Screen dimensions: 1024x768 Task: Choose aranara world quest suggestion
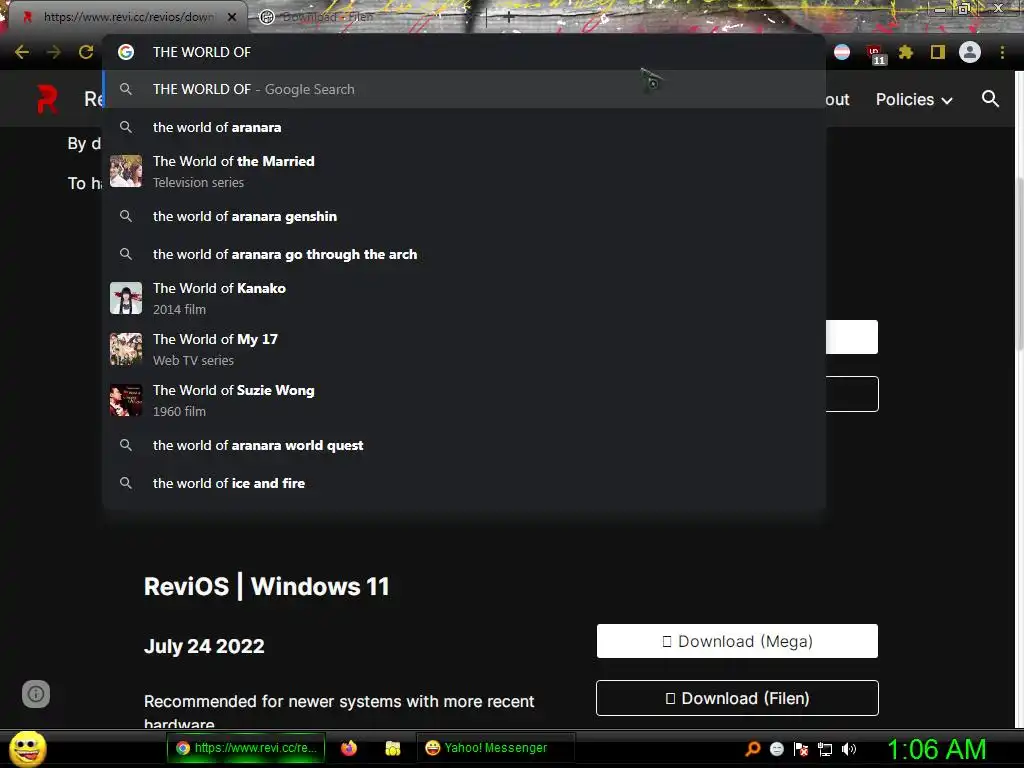tap(464, 445)
